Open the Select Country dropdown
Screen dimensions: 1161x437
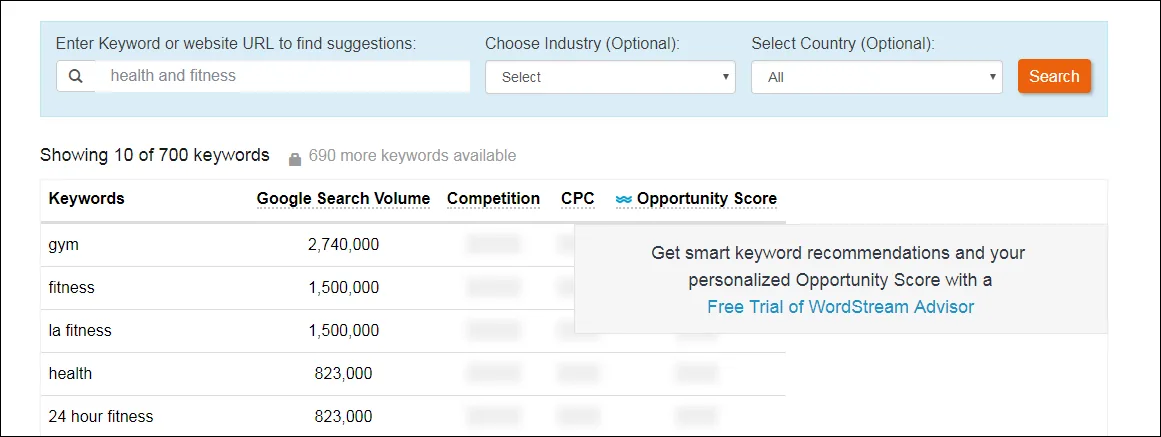tap(876, 77)
